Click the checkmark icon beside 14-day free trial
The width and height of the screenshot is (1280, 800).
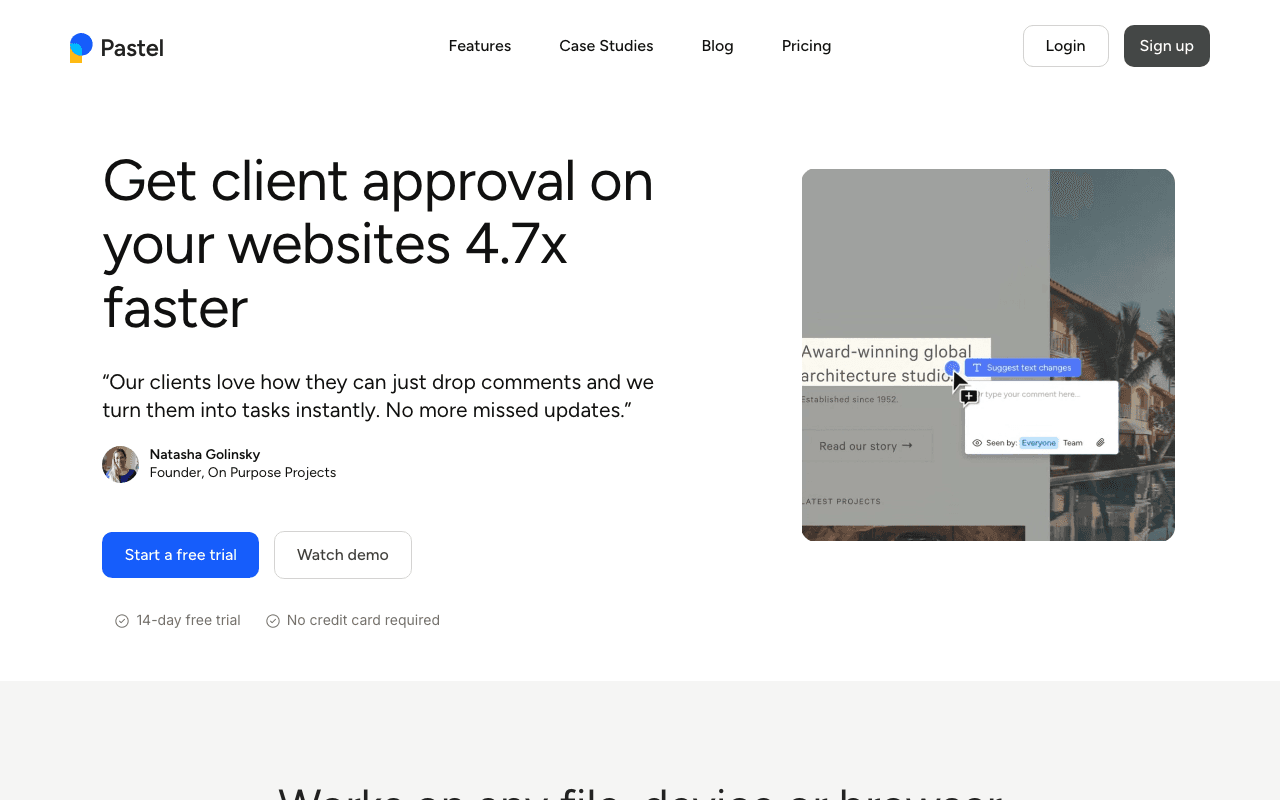pos(122,621)
